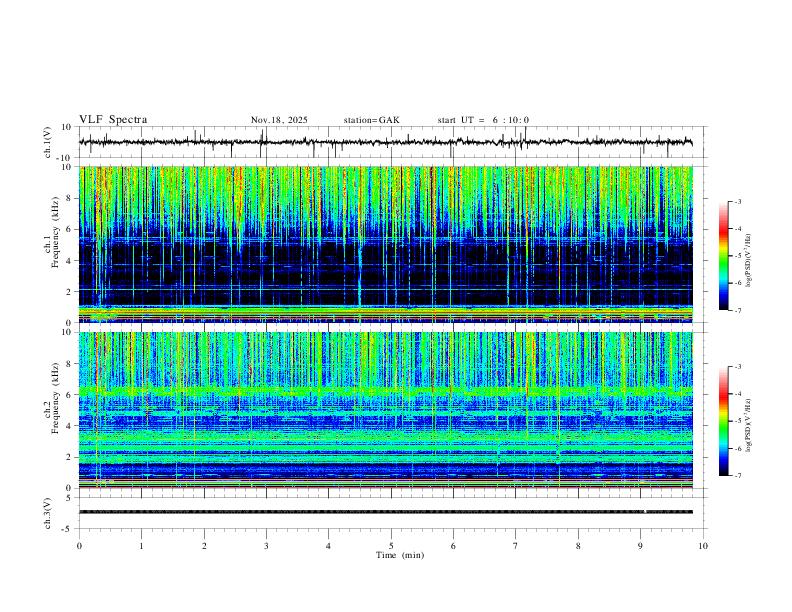792x612 pixels.
Task: Click the ch.2 colorbar 'log(PSD)(V²/Hz)' label
Action: 749,425
